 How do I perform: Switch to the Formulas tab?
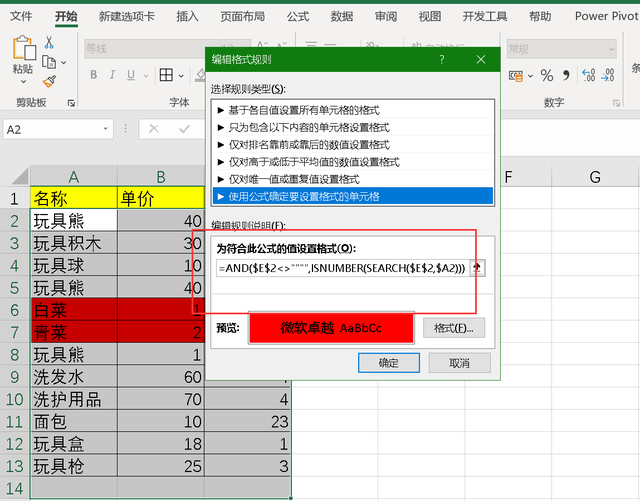click(298, 16)
